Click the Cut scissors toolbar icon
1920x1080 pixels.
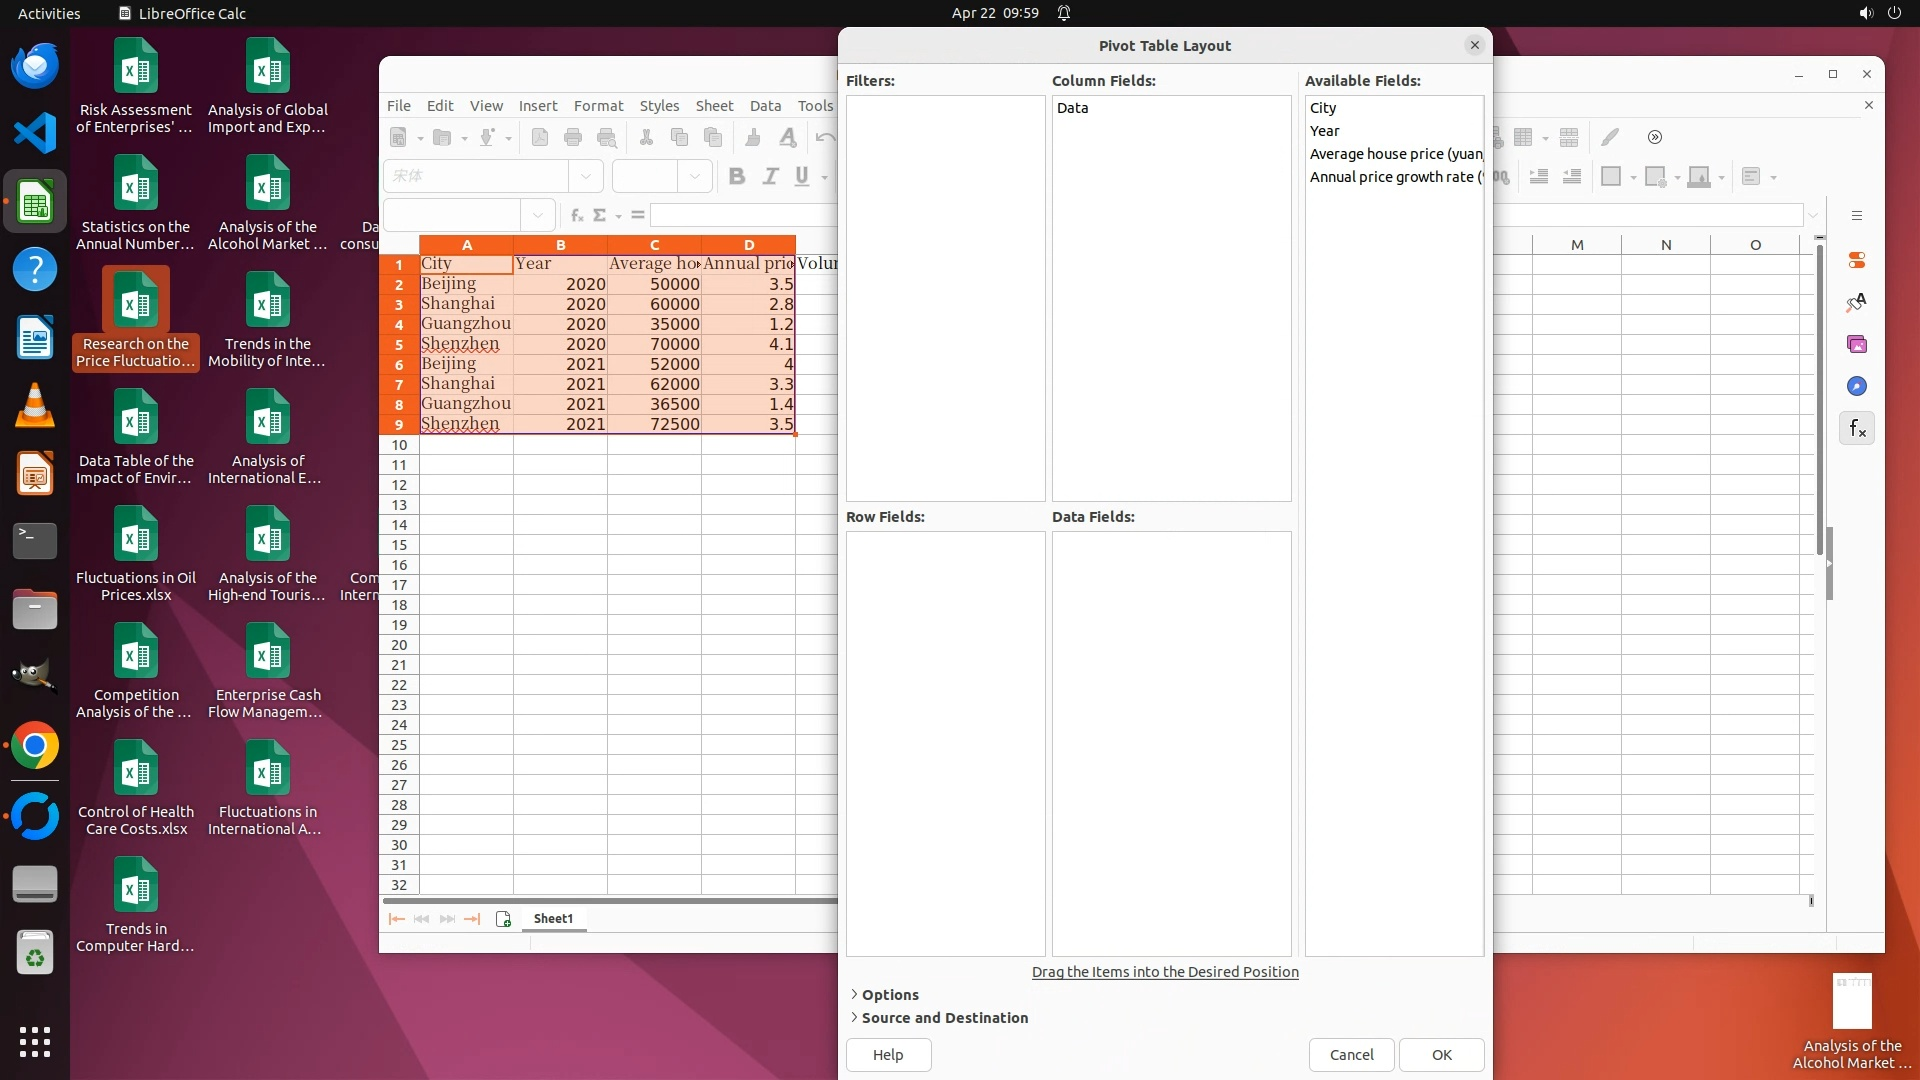pyautogui.click(x=646, y=138)
